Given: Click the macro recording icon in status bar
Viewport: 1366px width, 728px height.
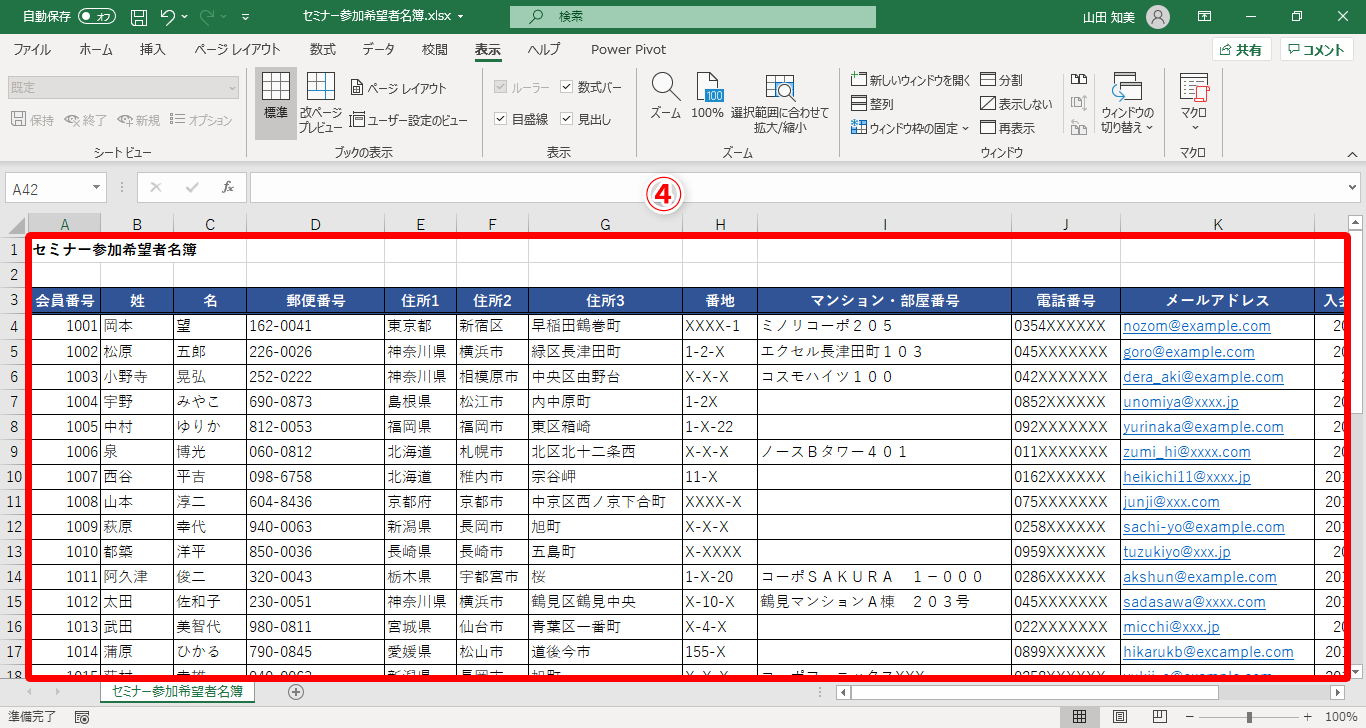Looking at the screenshot, I should pos(82,717).
